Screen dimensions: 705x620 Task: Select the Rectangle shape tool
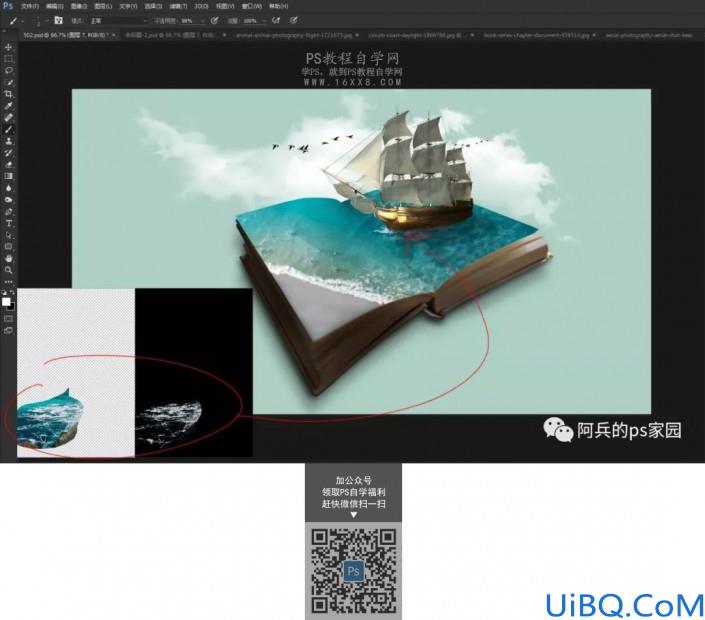[8, 247]
